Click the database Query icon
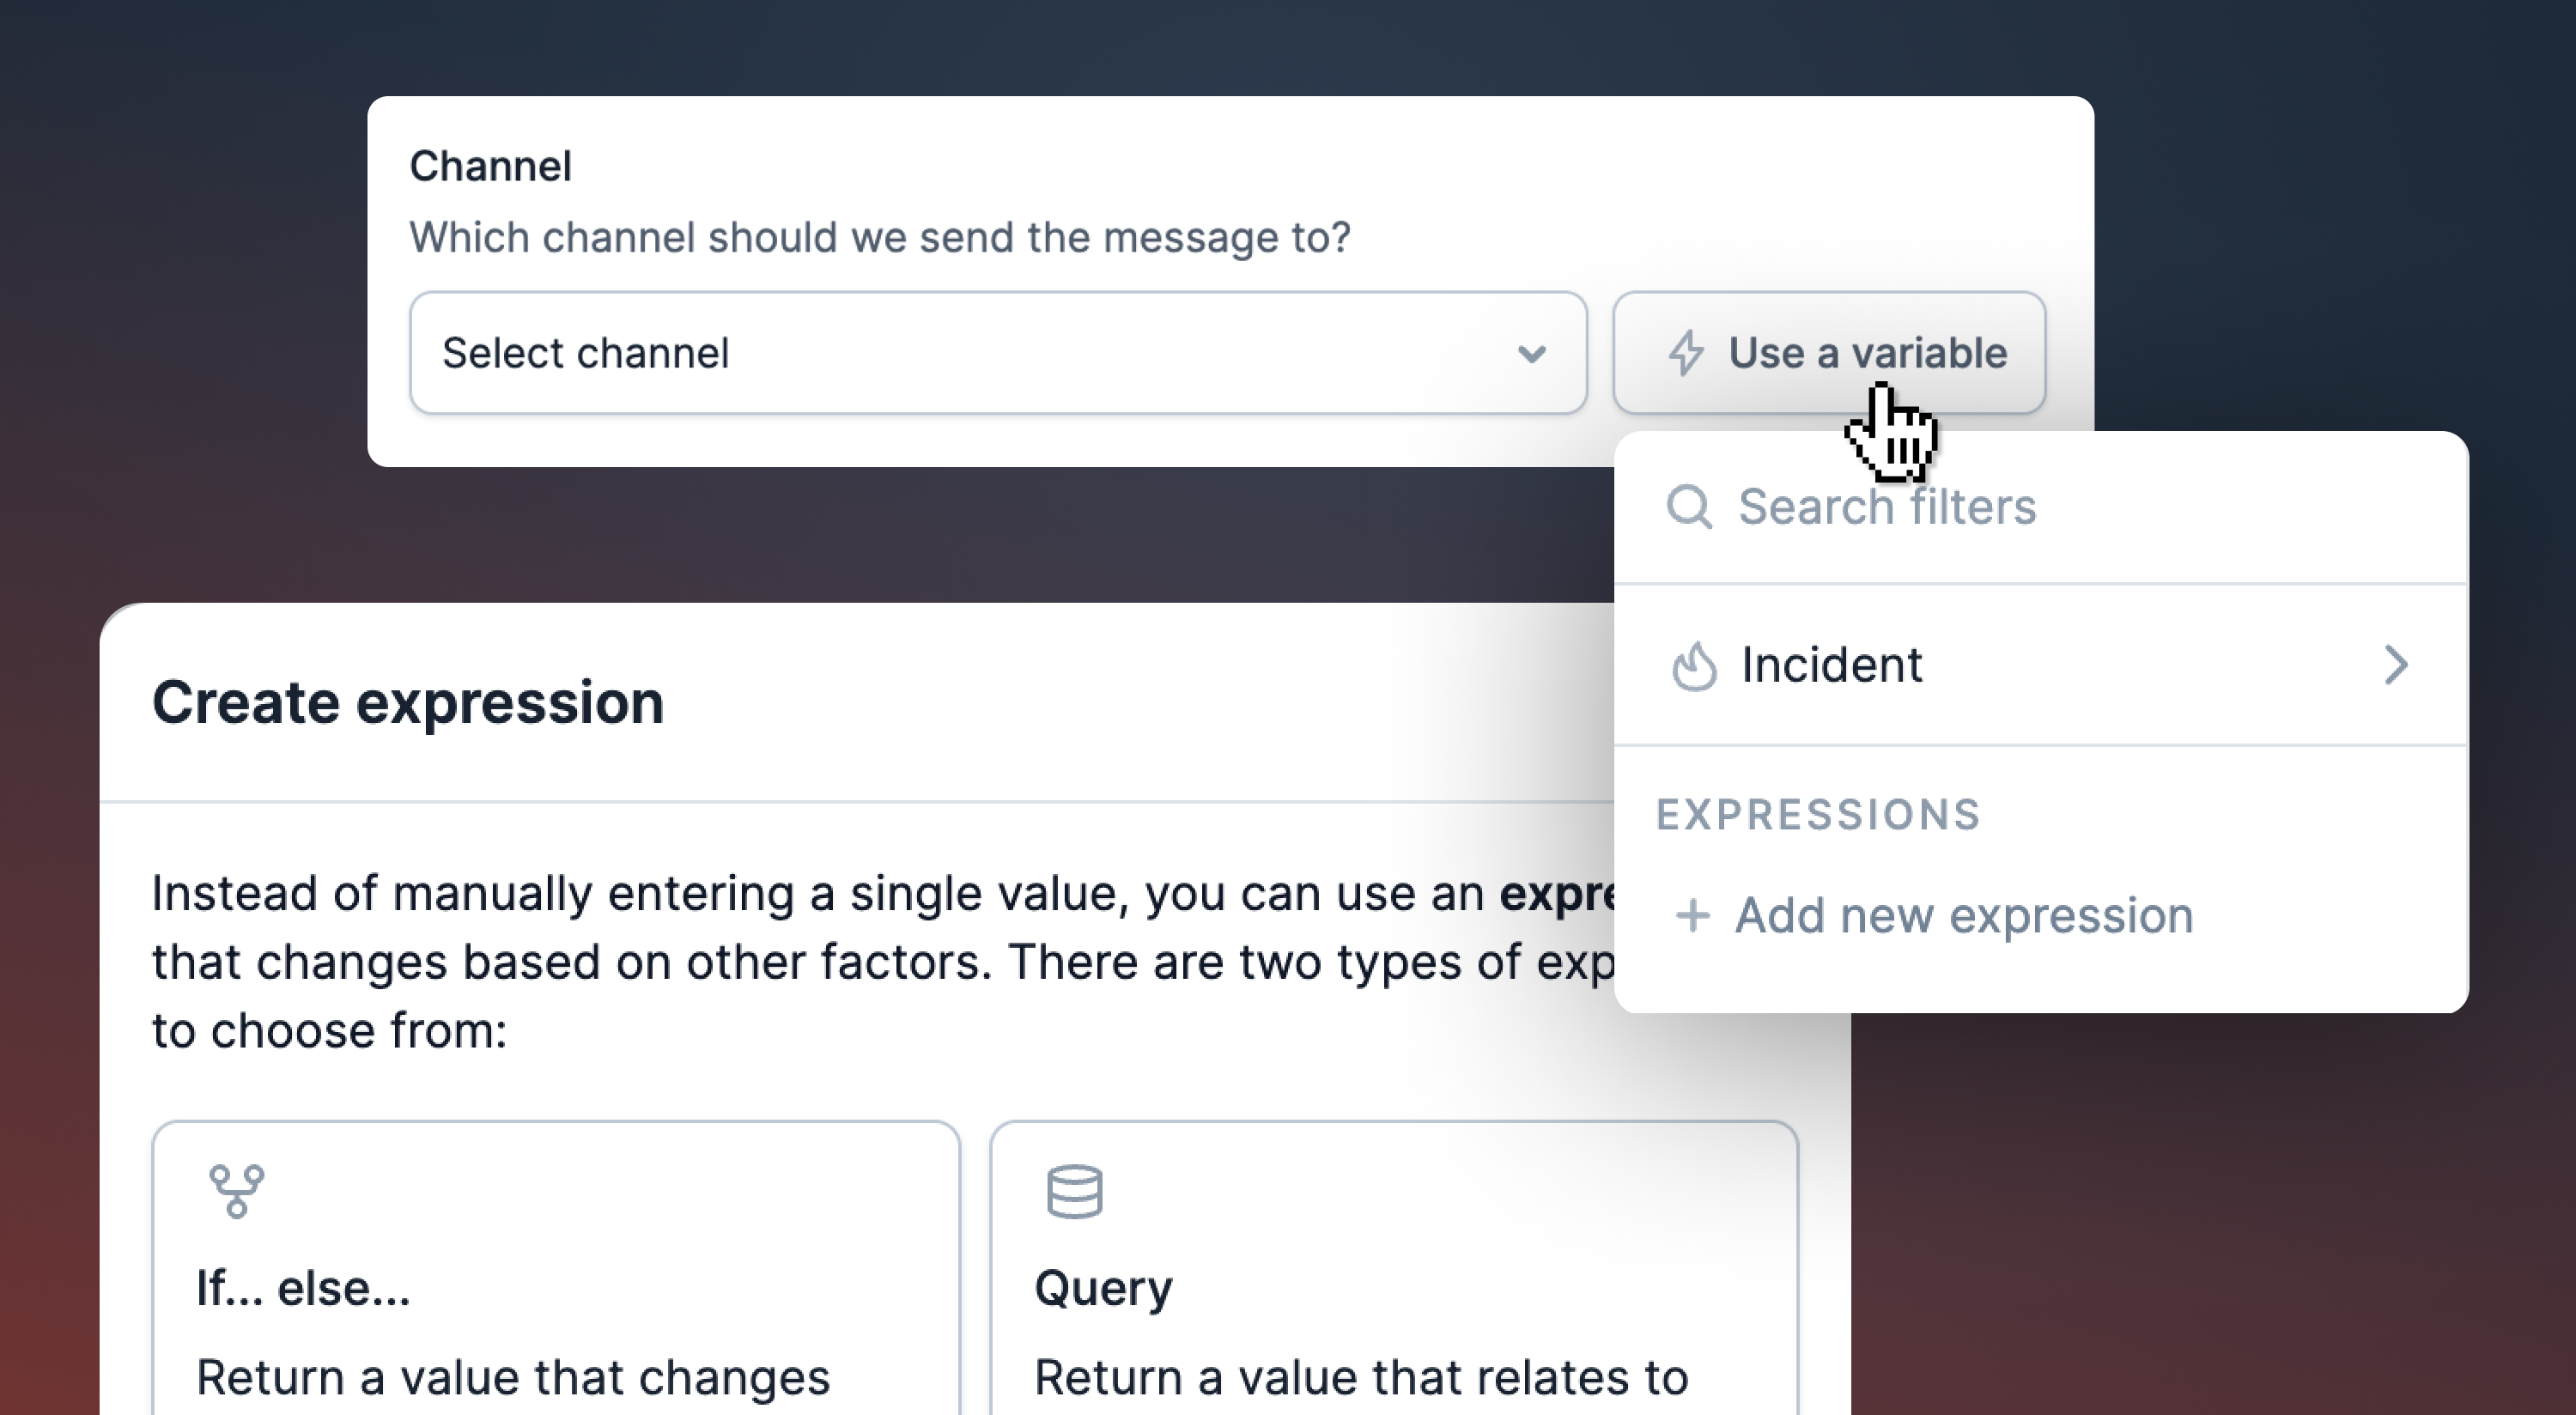This screenshot has width=2576, height=1415. pos(1074,1191)
